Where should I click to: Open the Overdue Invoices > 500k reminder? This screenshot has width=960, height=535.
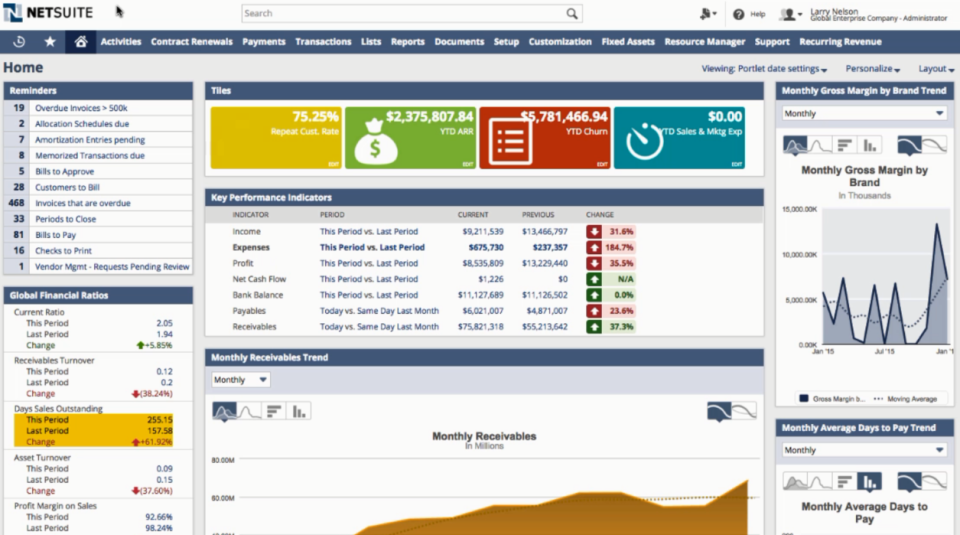point(81,108)
